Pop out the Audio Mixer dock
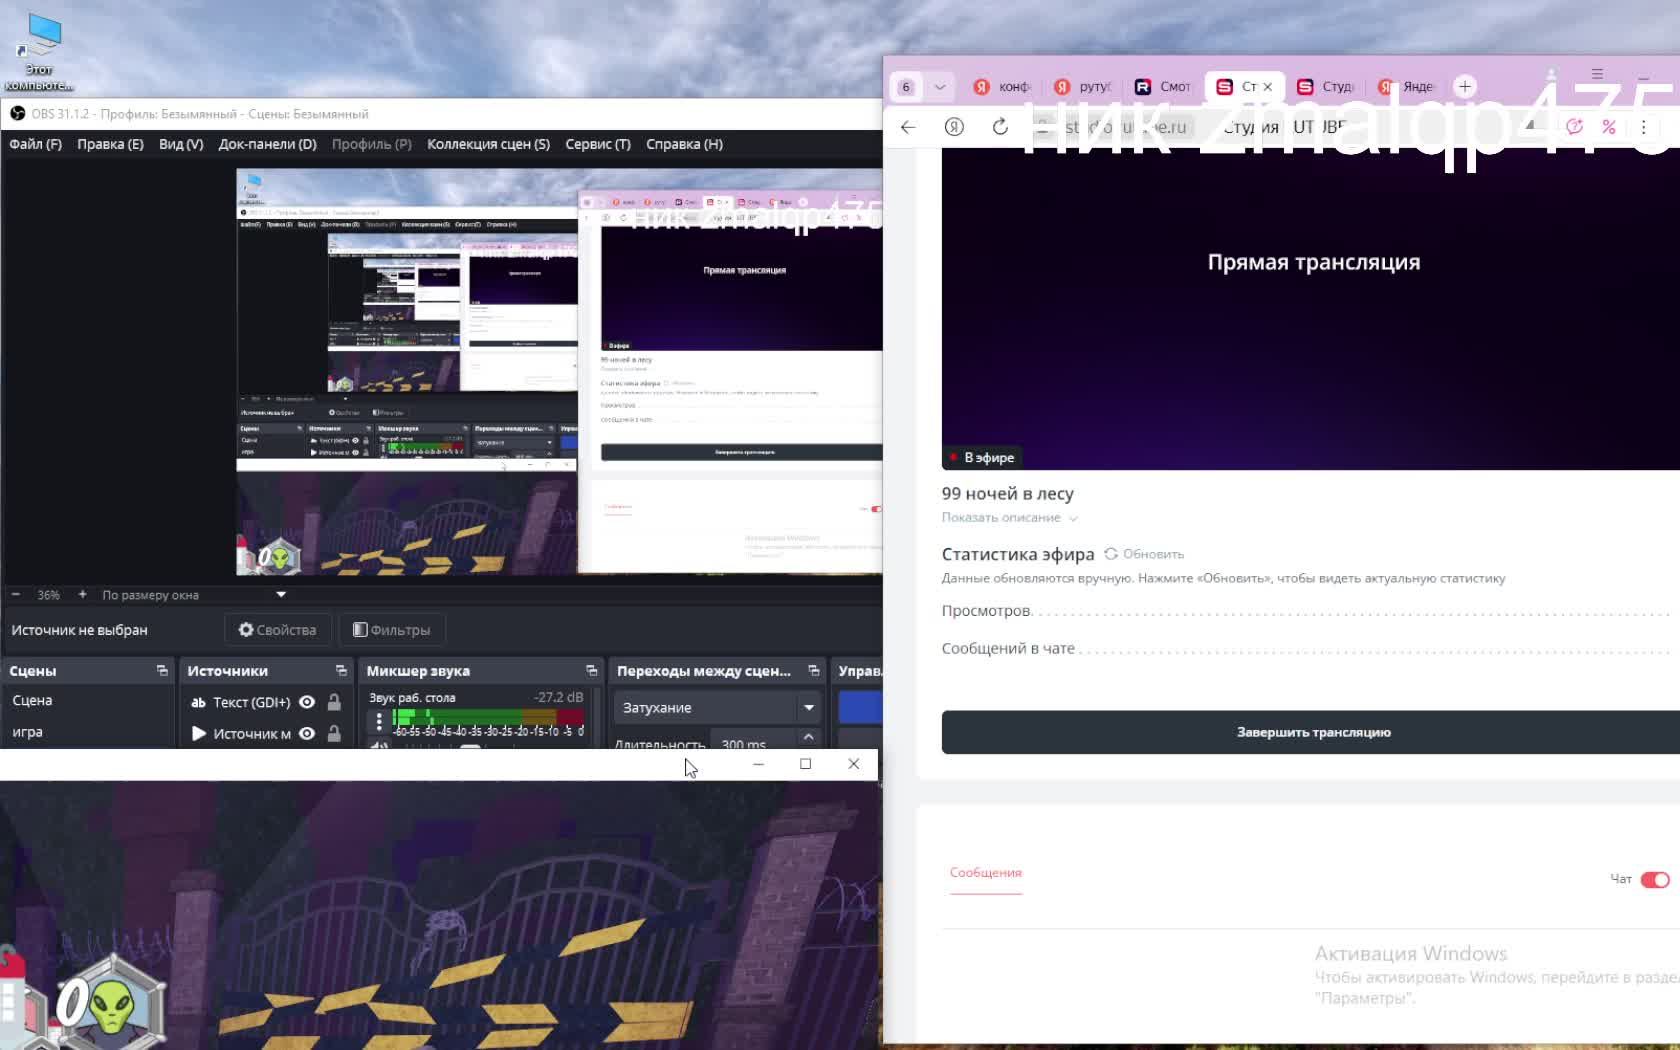This screenshot has height=1050, width=1680. point(591,671)
